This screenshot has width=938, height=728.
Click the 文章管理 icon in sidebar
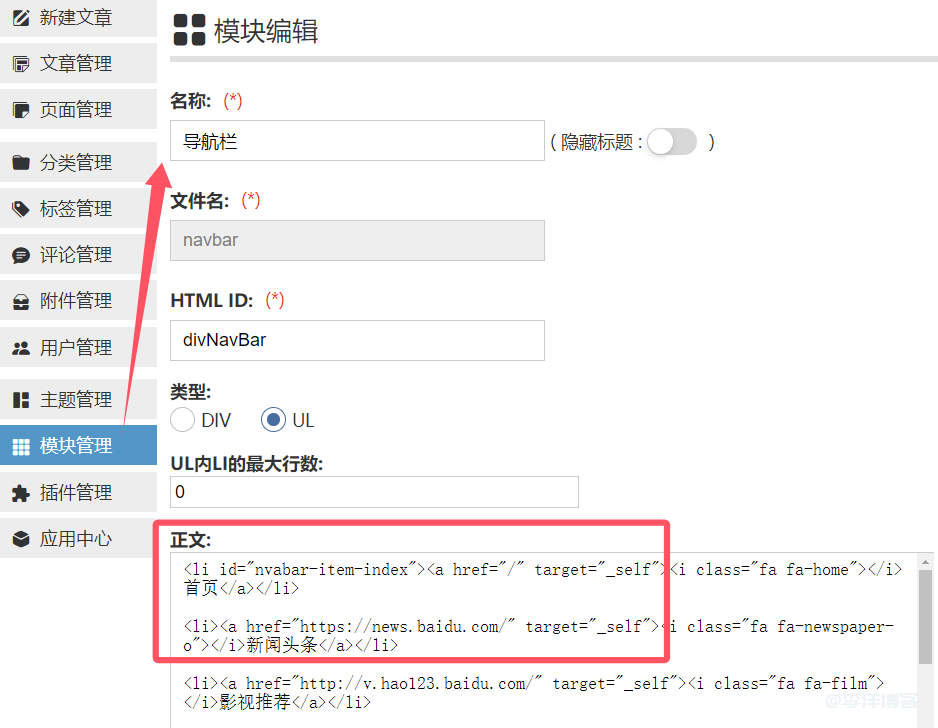click(20, 64)
